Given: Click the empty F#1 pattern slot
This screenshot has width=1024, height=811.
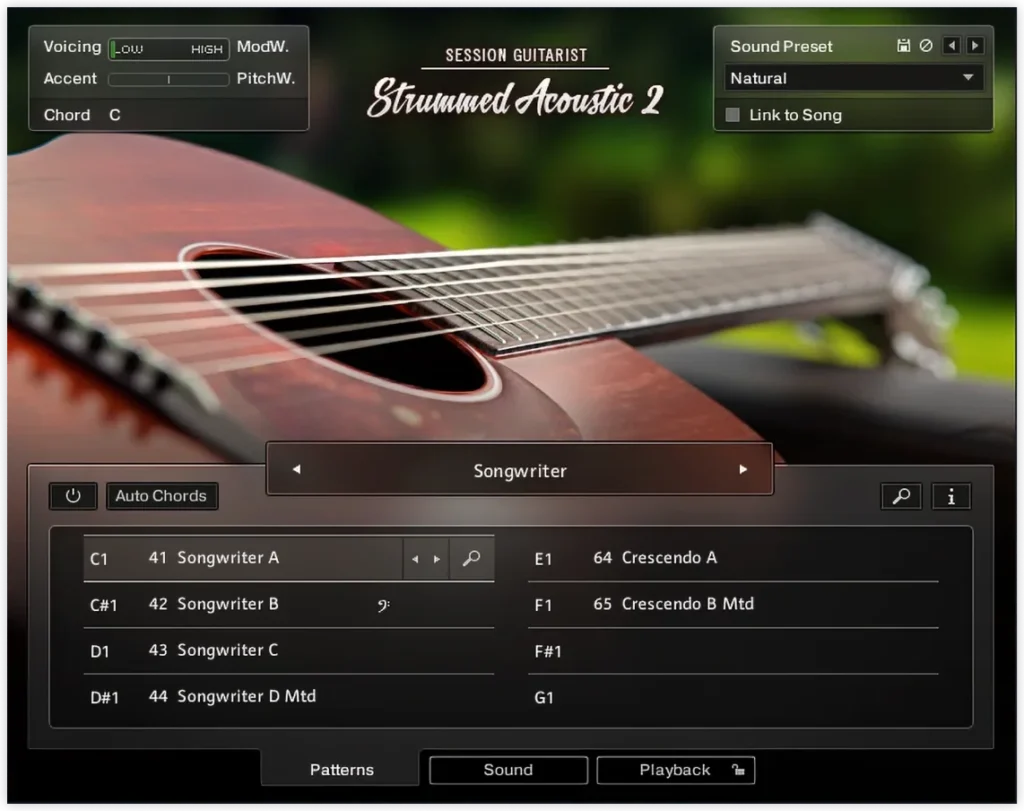Looking at the screenshot, I should [x=733, y=651].
